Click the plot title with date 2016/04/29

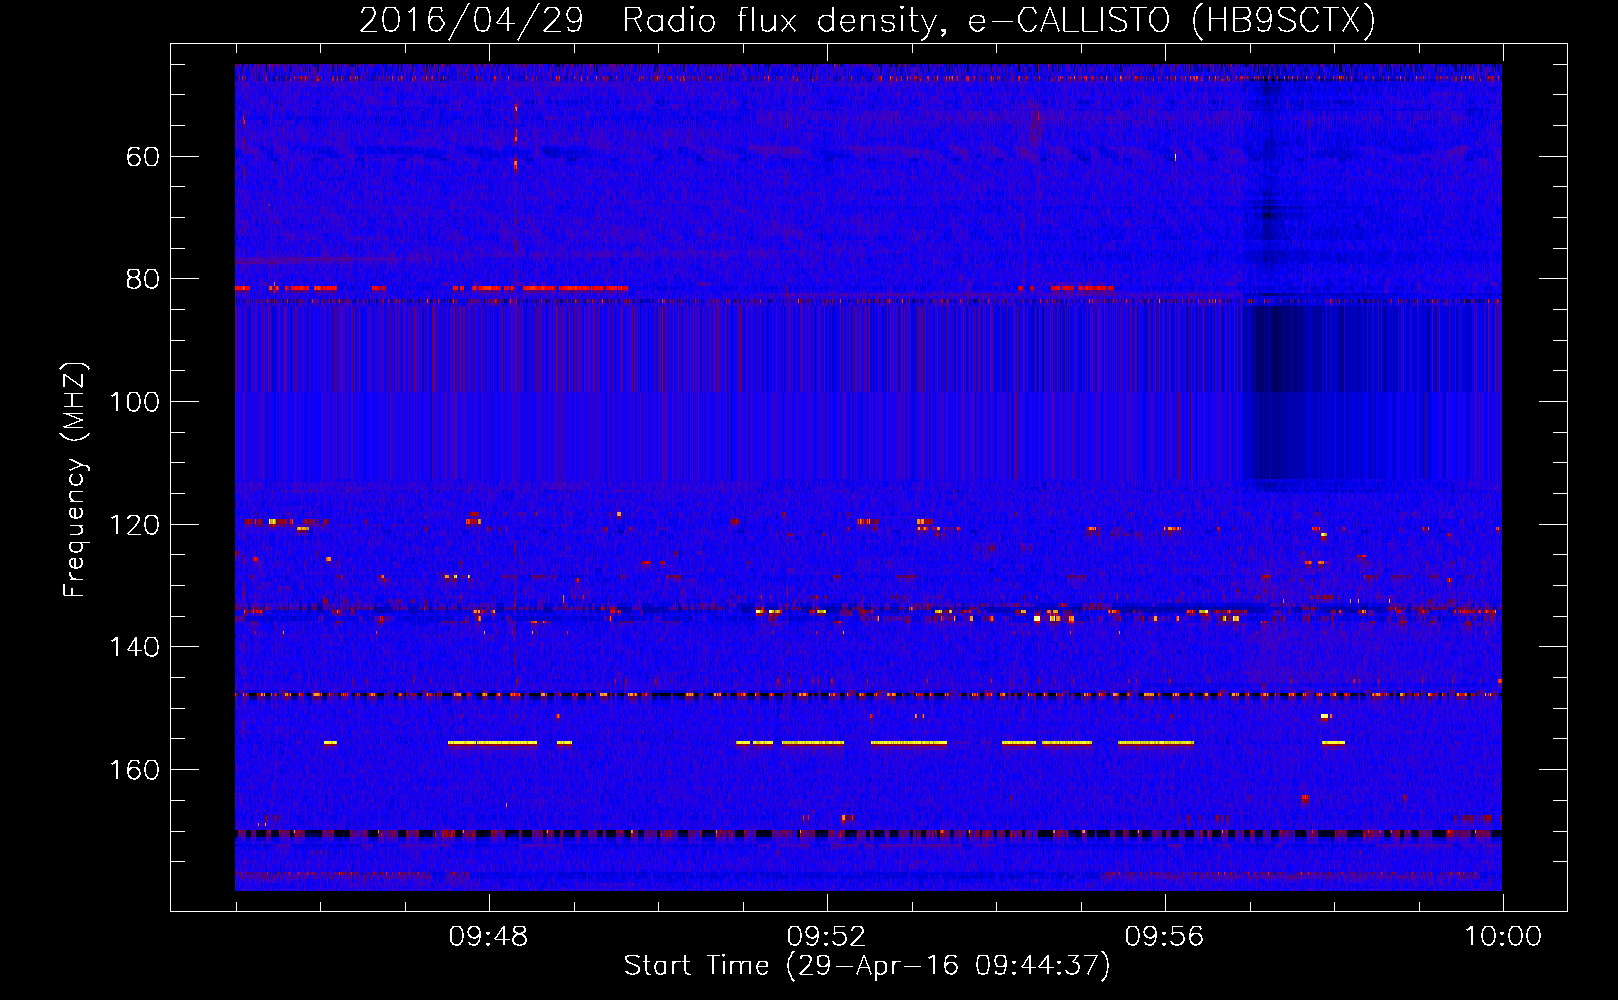(868, 20)
